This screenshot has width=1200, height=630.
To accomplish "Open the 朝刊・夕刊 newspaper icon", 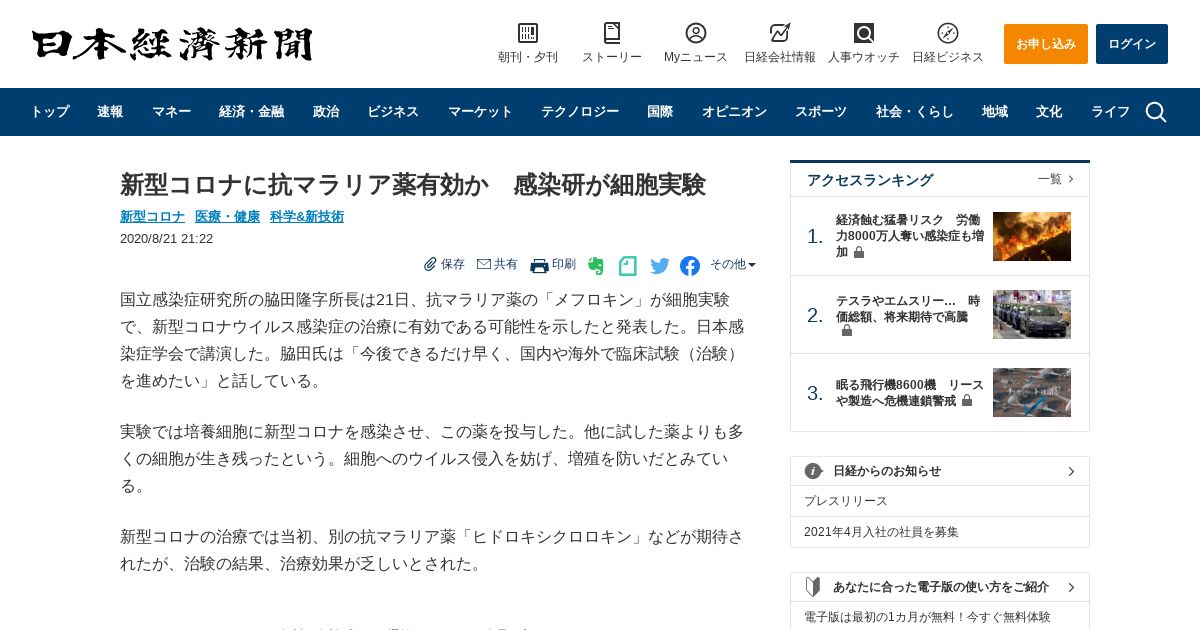I will (x=528, y=33).
